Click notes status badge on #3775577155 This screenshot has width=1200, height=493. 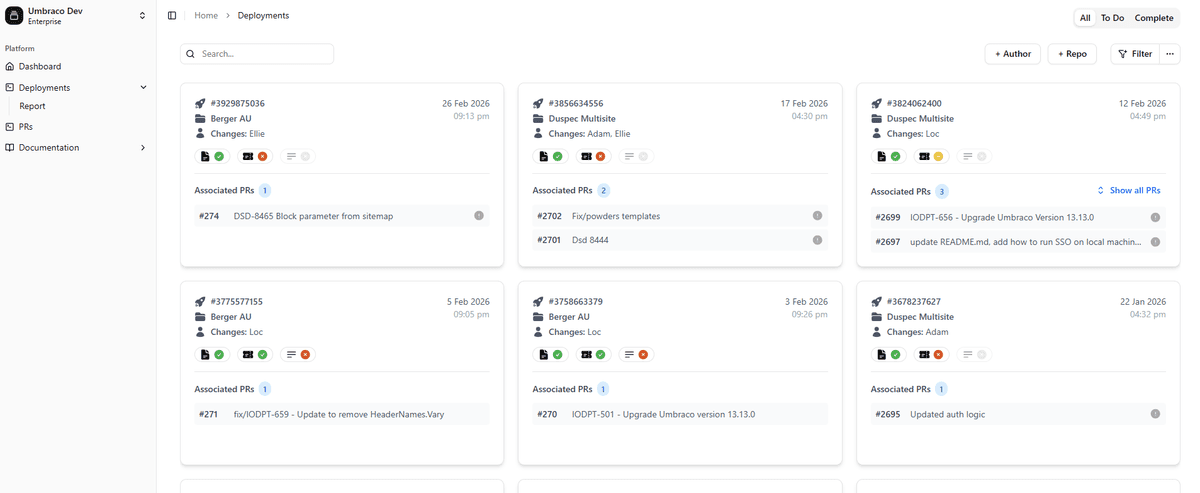298,354
